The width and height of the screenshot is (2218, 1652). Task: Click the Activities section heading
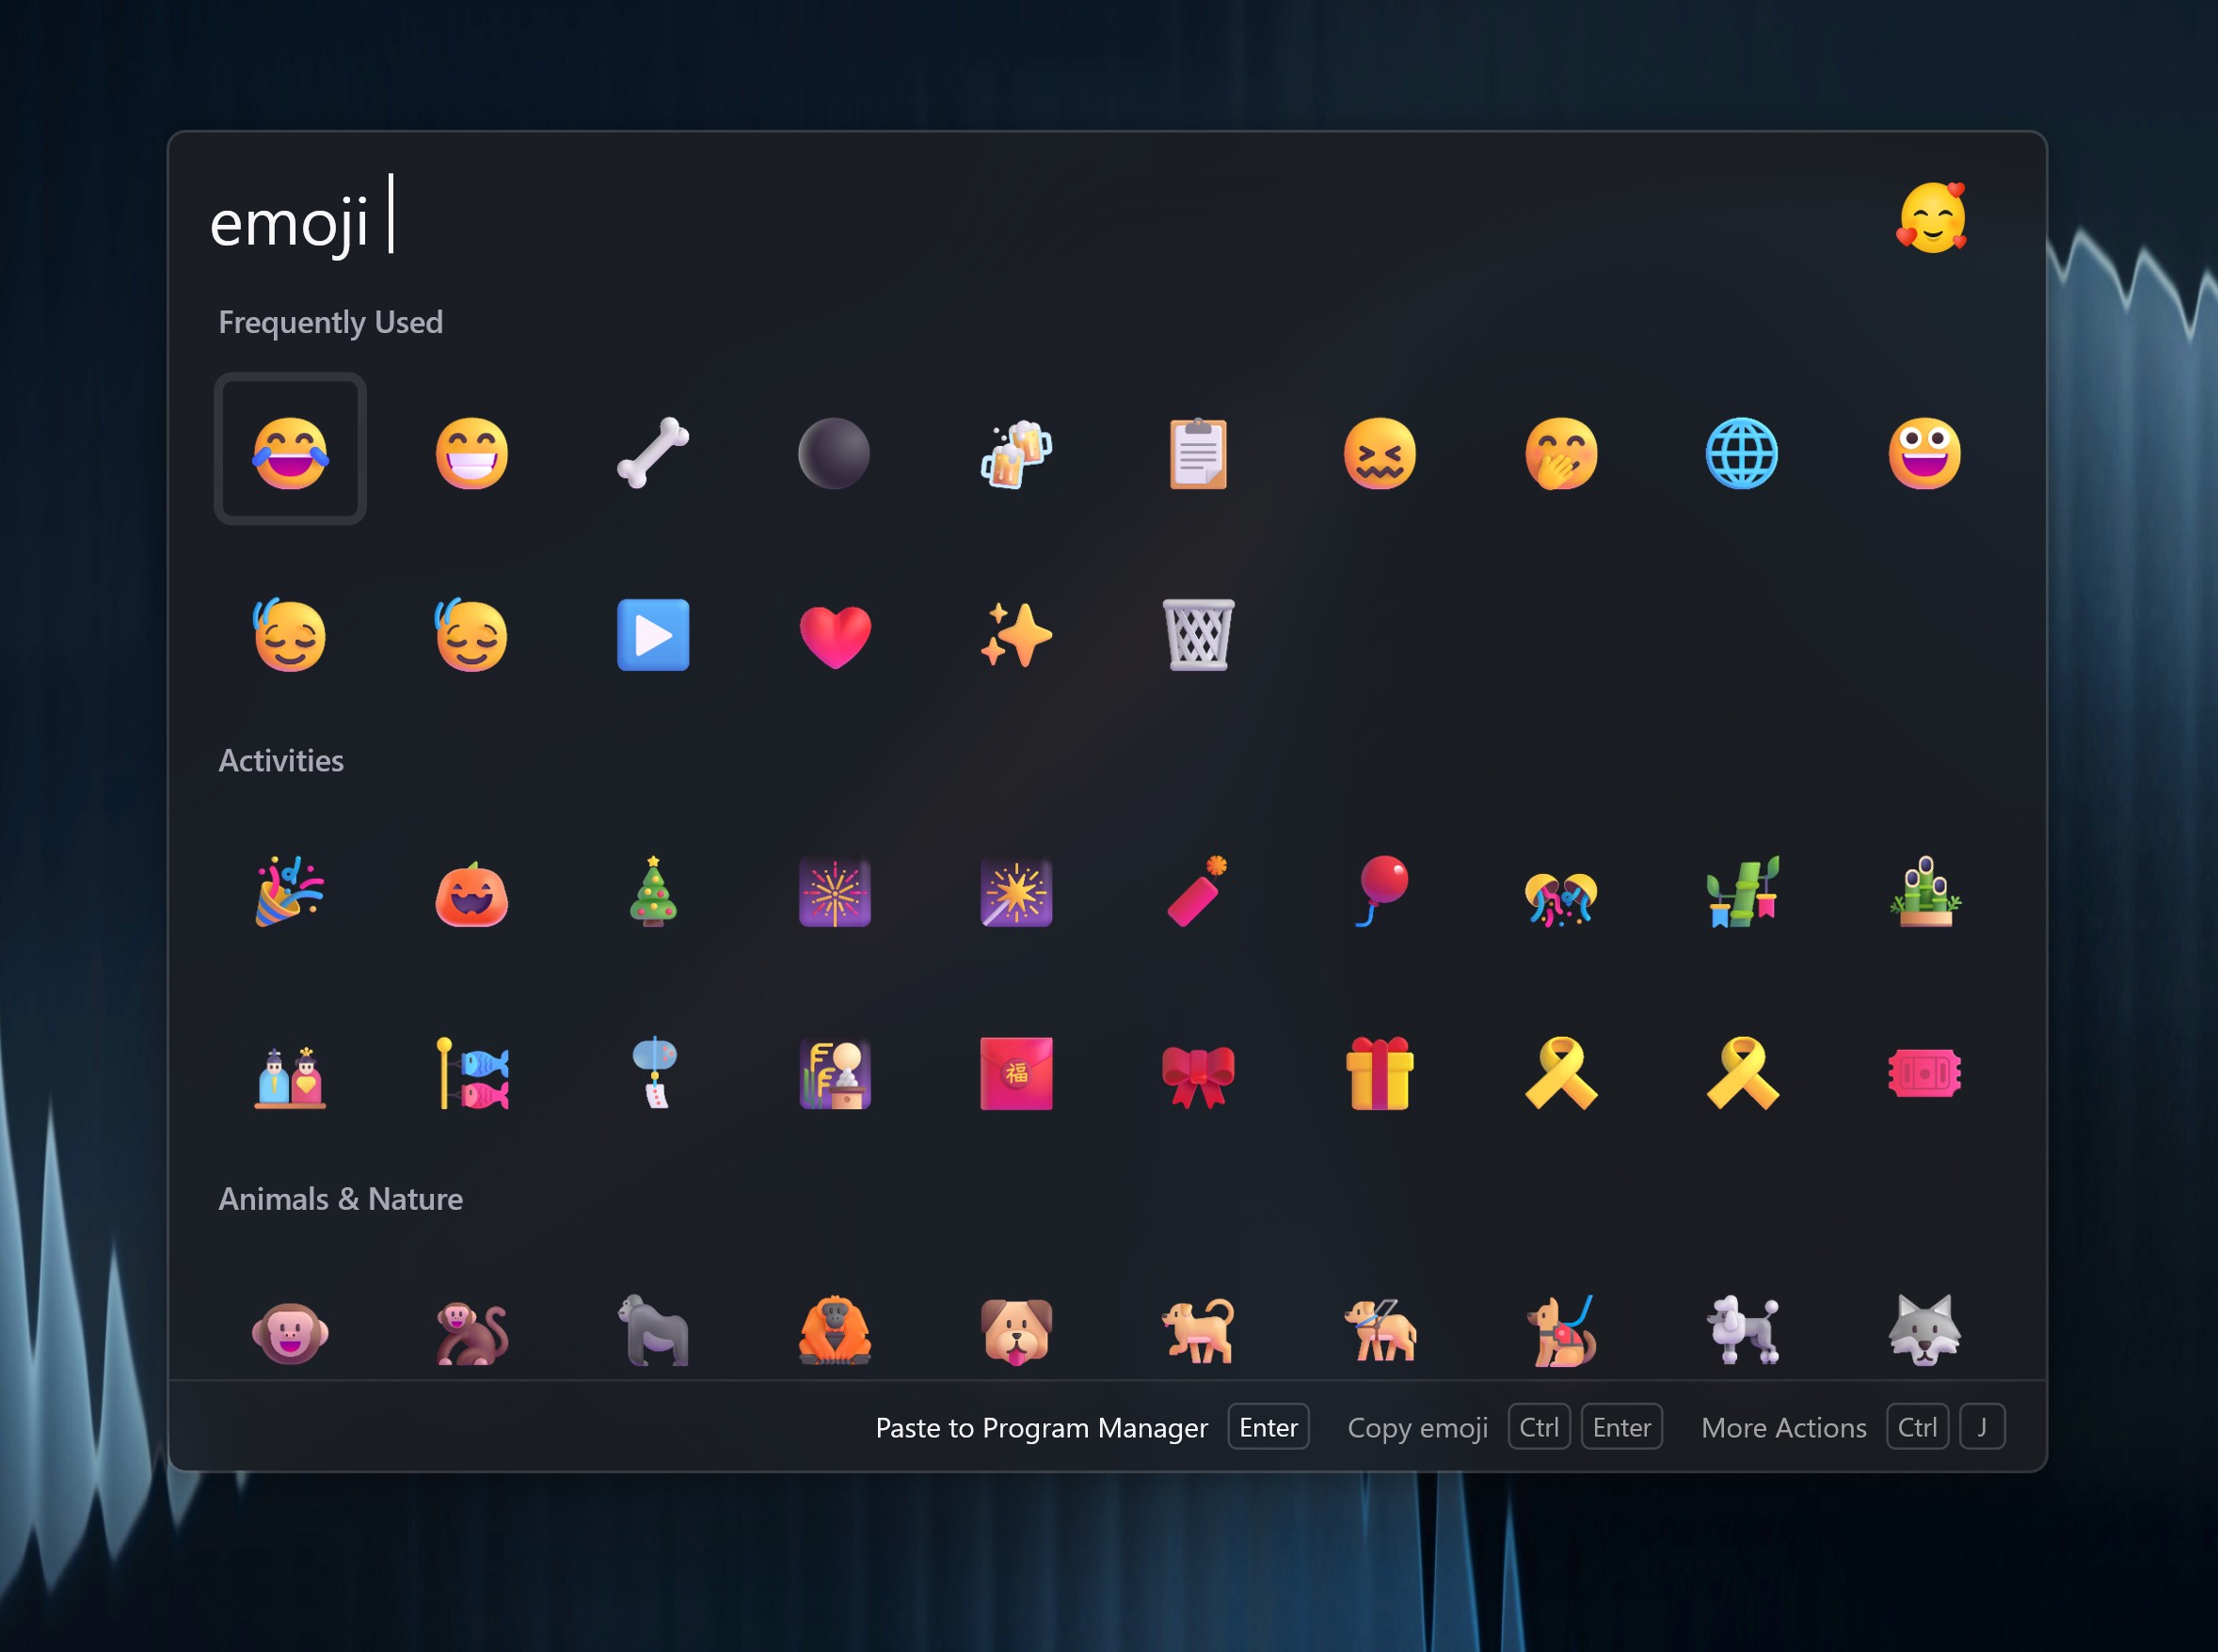[x=281, y=760]
